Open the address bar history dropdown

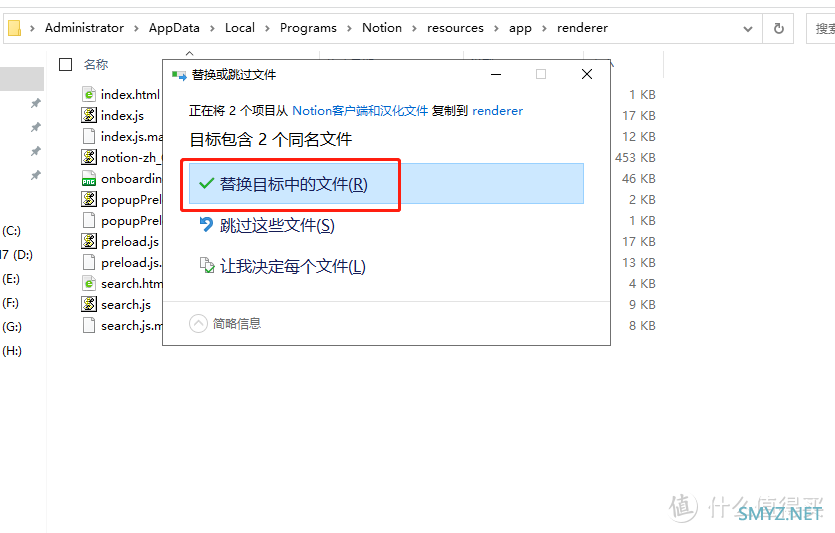point(748,29)
